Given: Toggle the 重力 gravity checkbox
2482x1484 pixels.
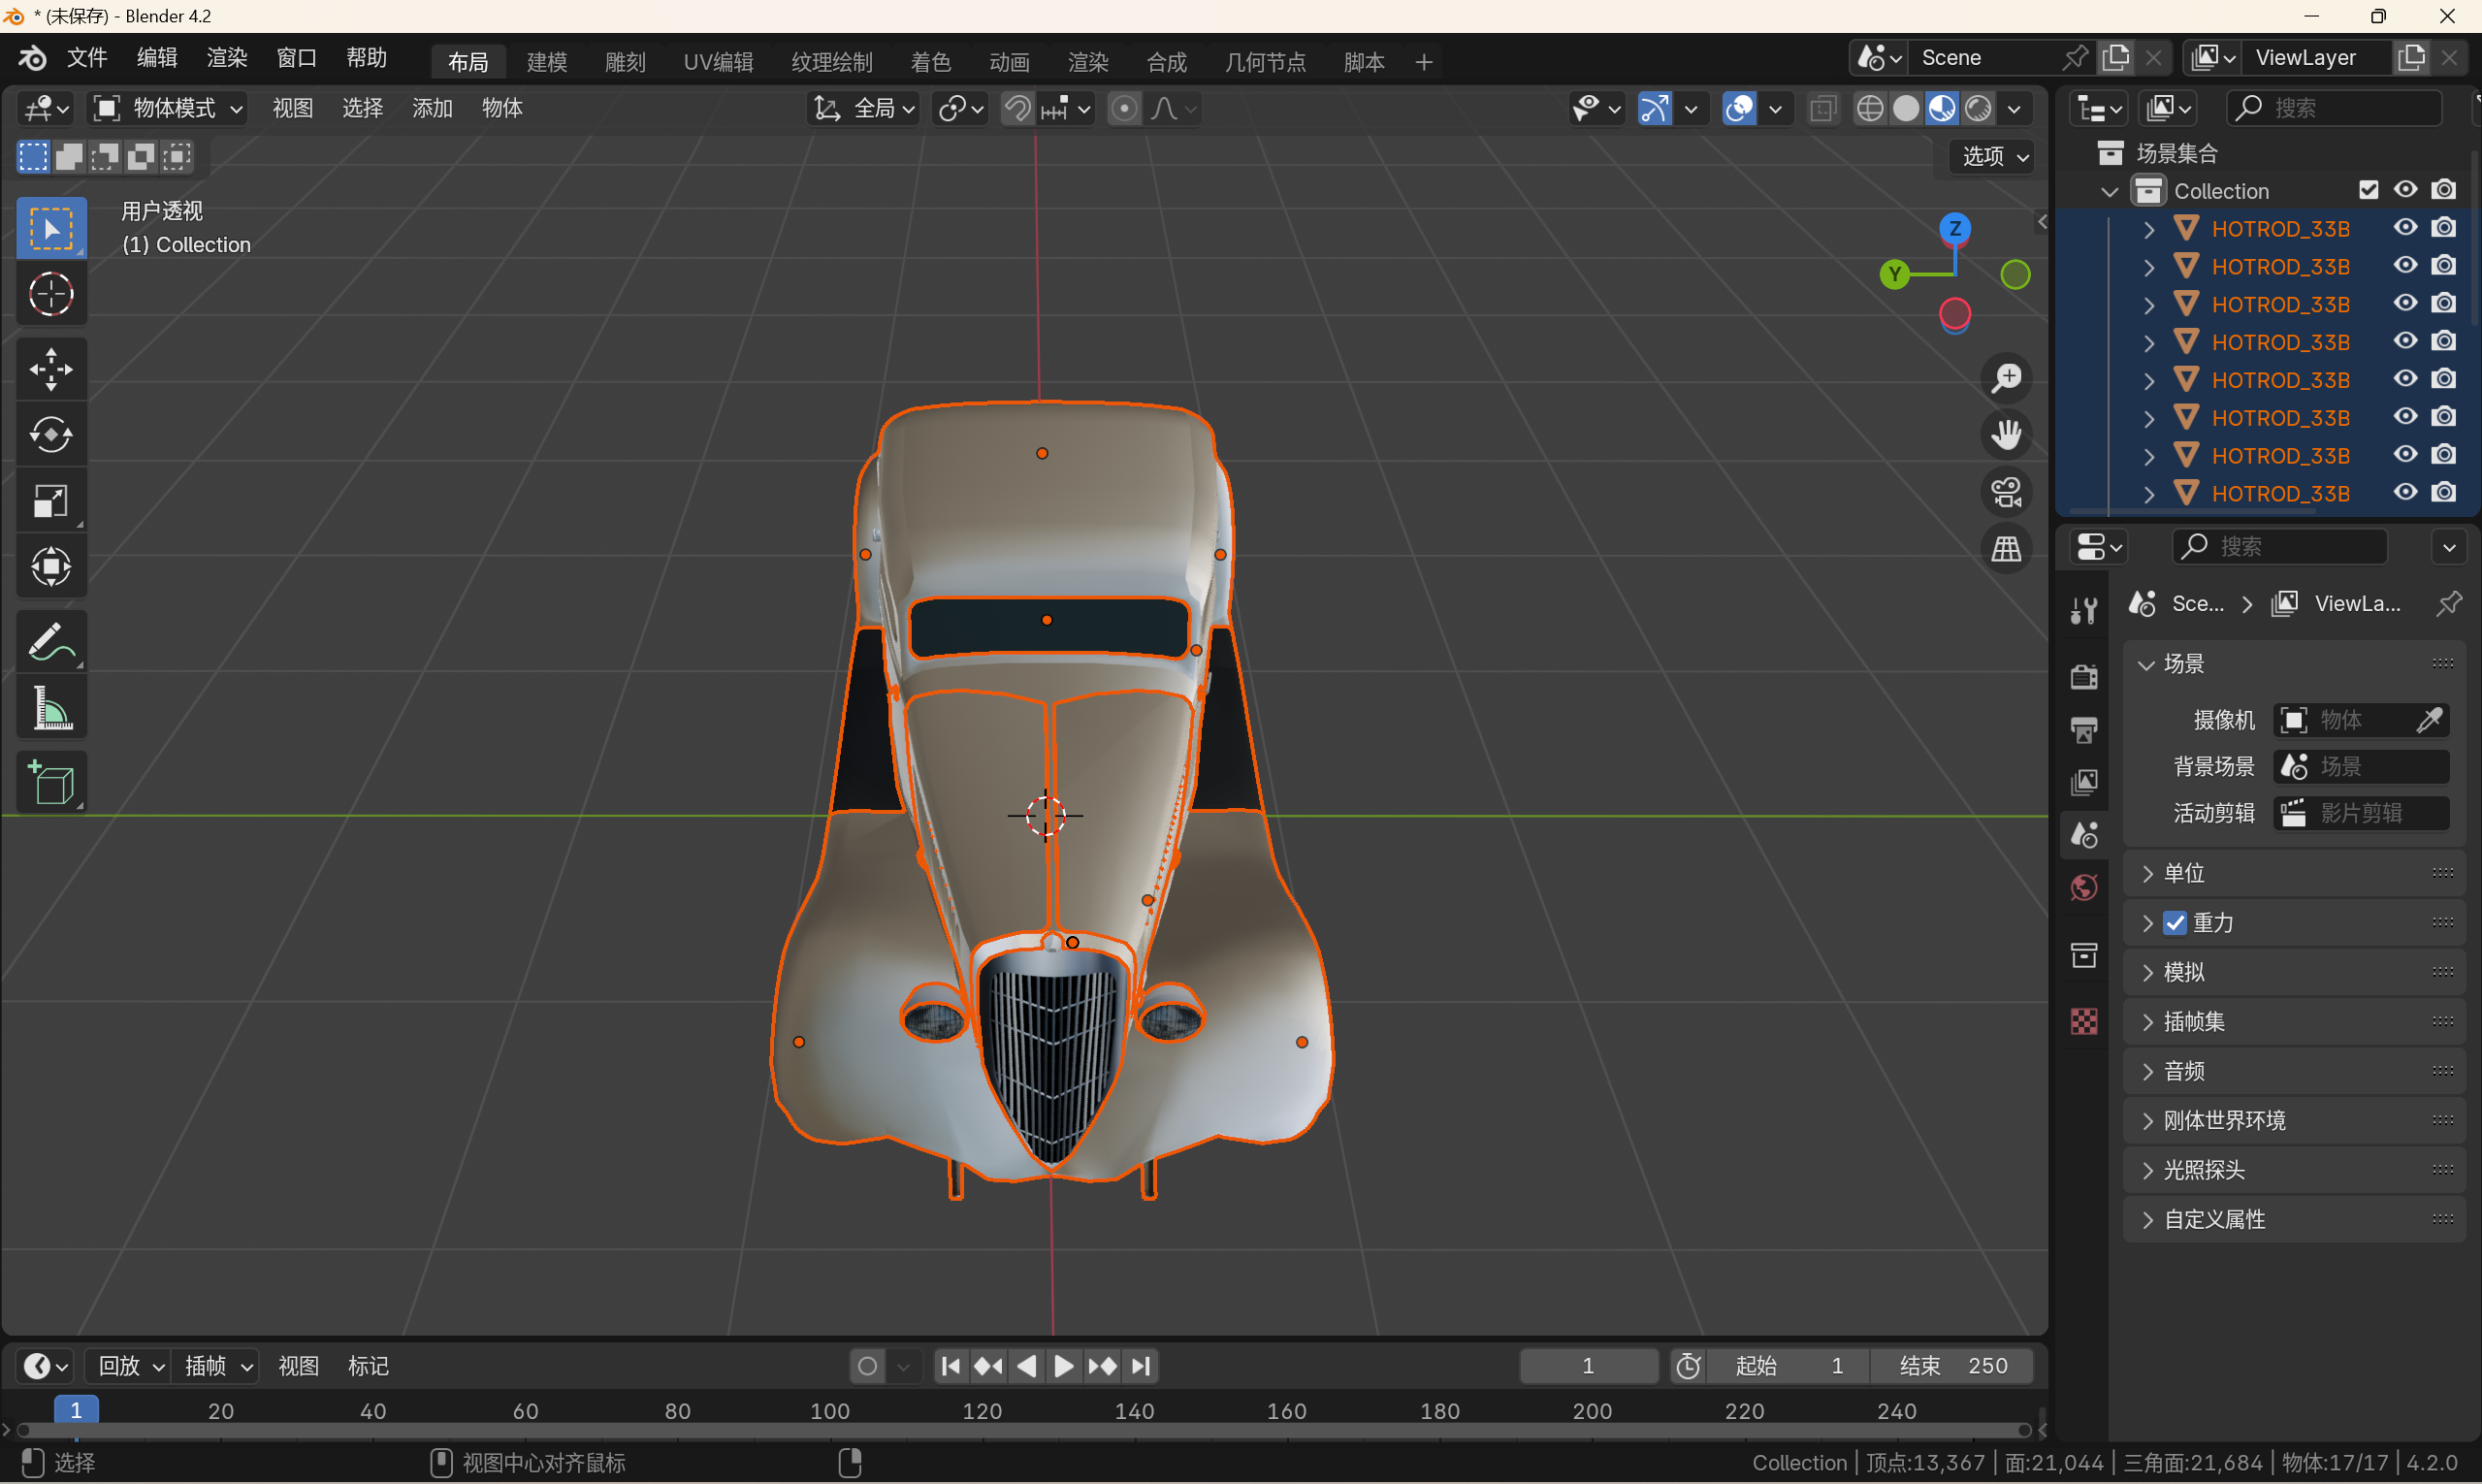Looking at the screenshot, I should click(x=2175, y=922).
